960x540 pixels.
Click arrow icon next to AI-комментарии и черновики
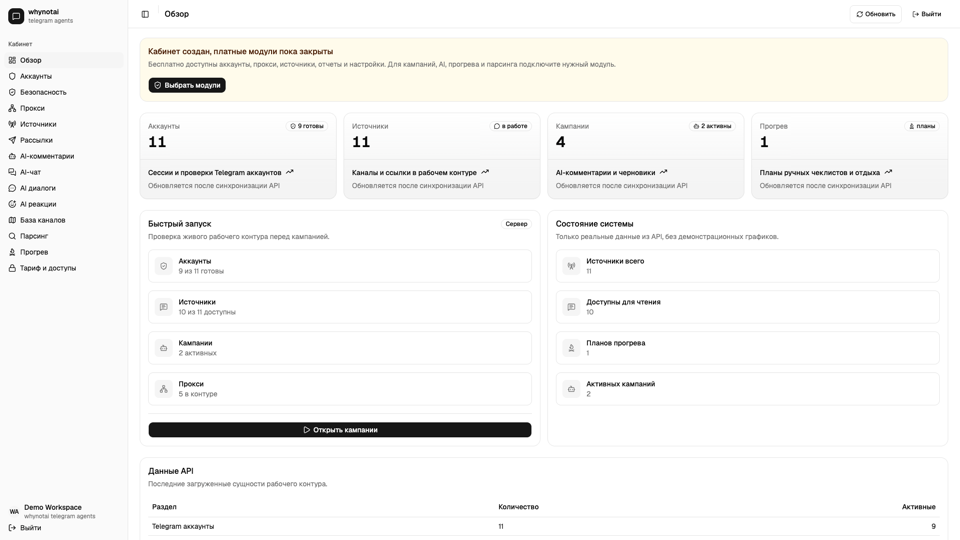tap(664, 172)
